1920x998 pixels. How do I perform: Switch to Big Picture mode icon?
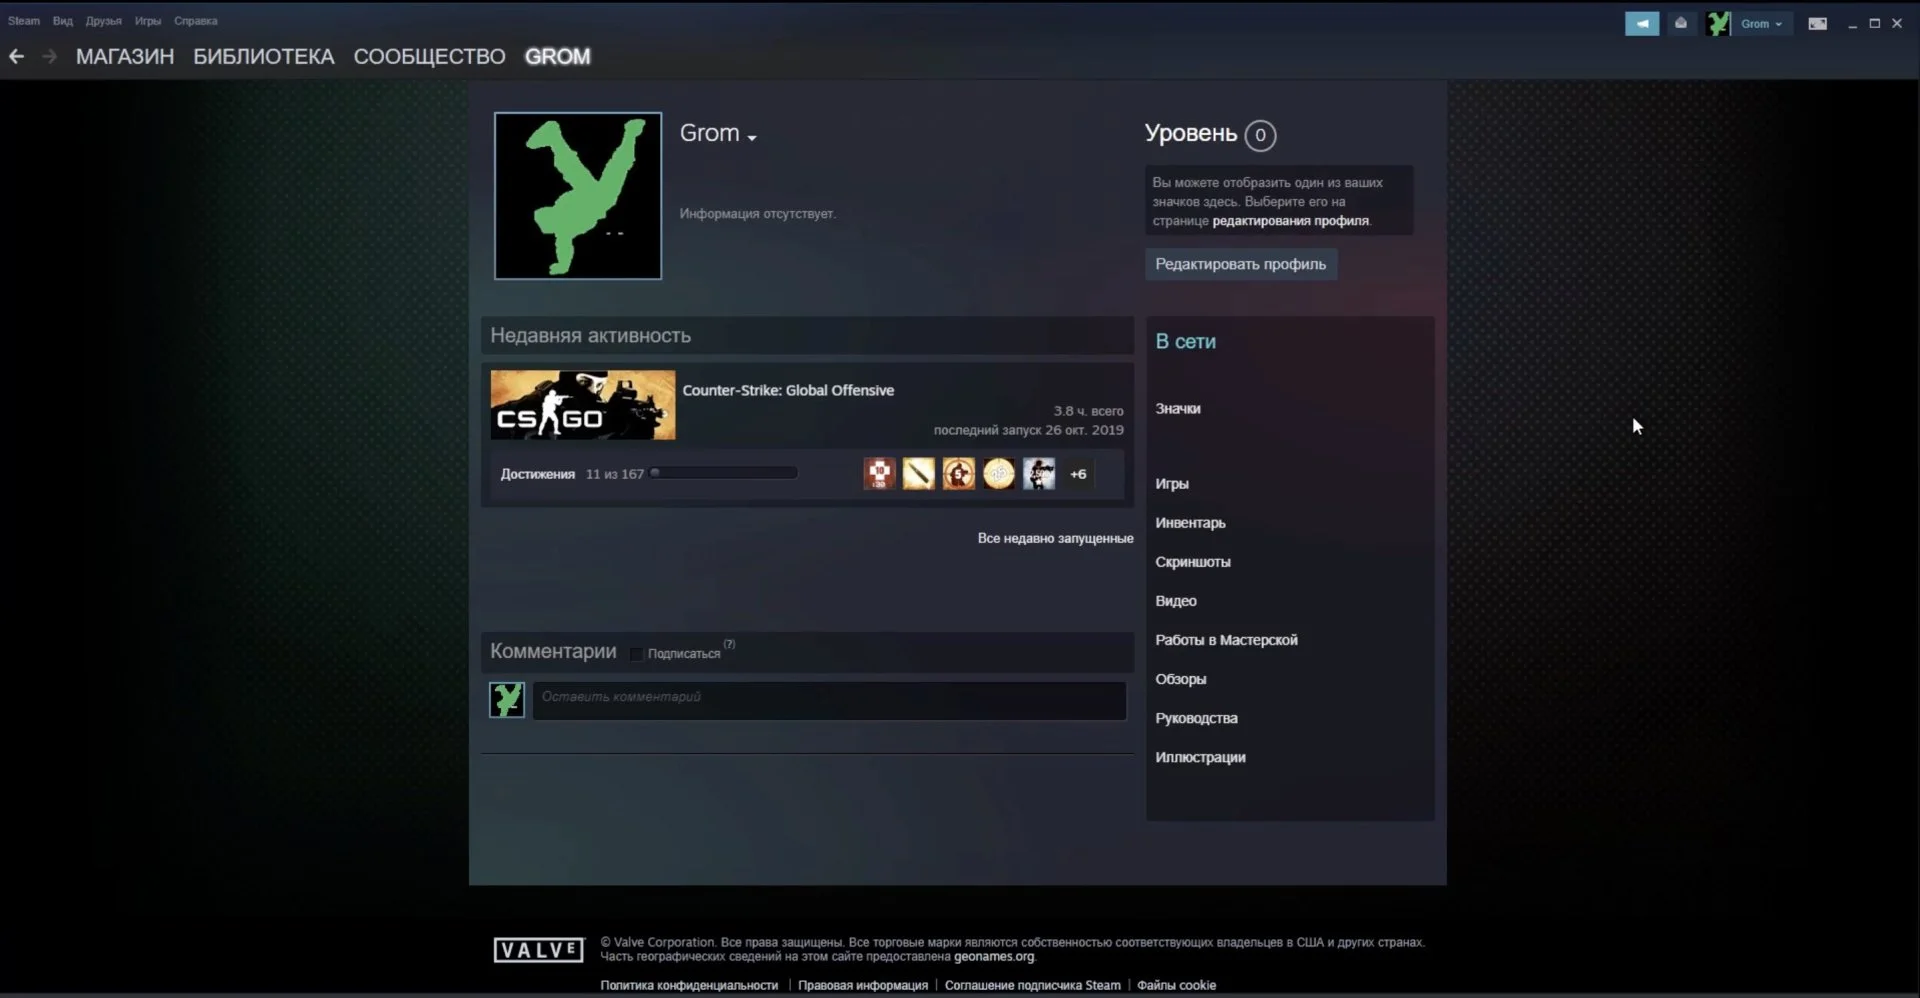point(1817,23)
